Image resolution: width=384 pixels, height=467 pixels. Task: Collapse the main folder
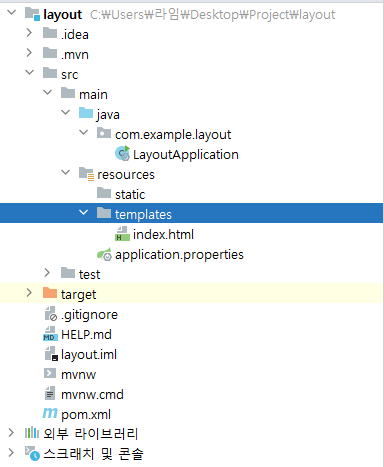48,92
